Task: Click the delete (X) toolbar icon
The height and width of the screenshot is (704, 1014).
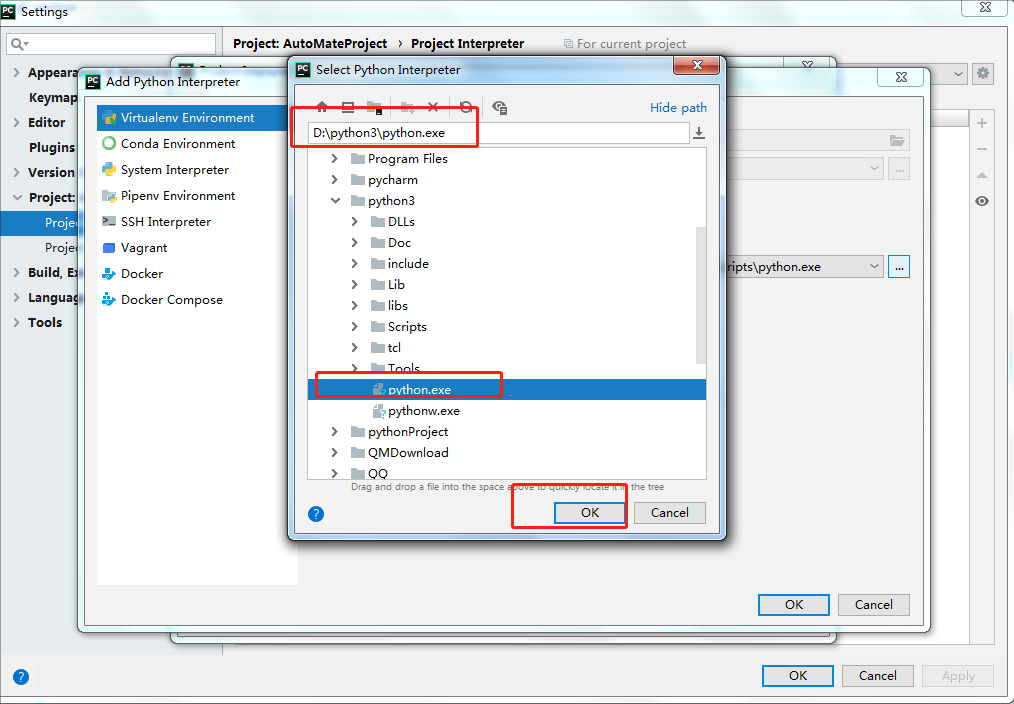Action: 433,107
